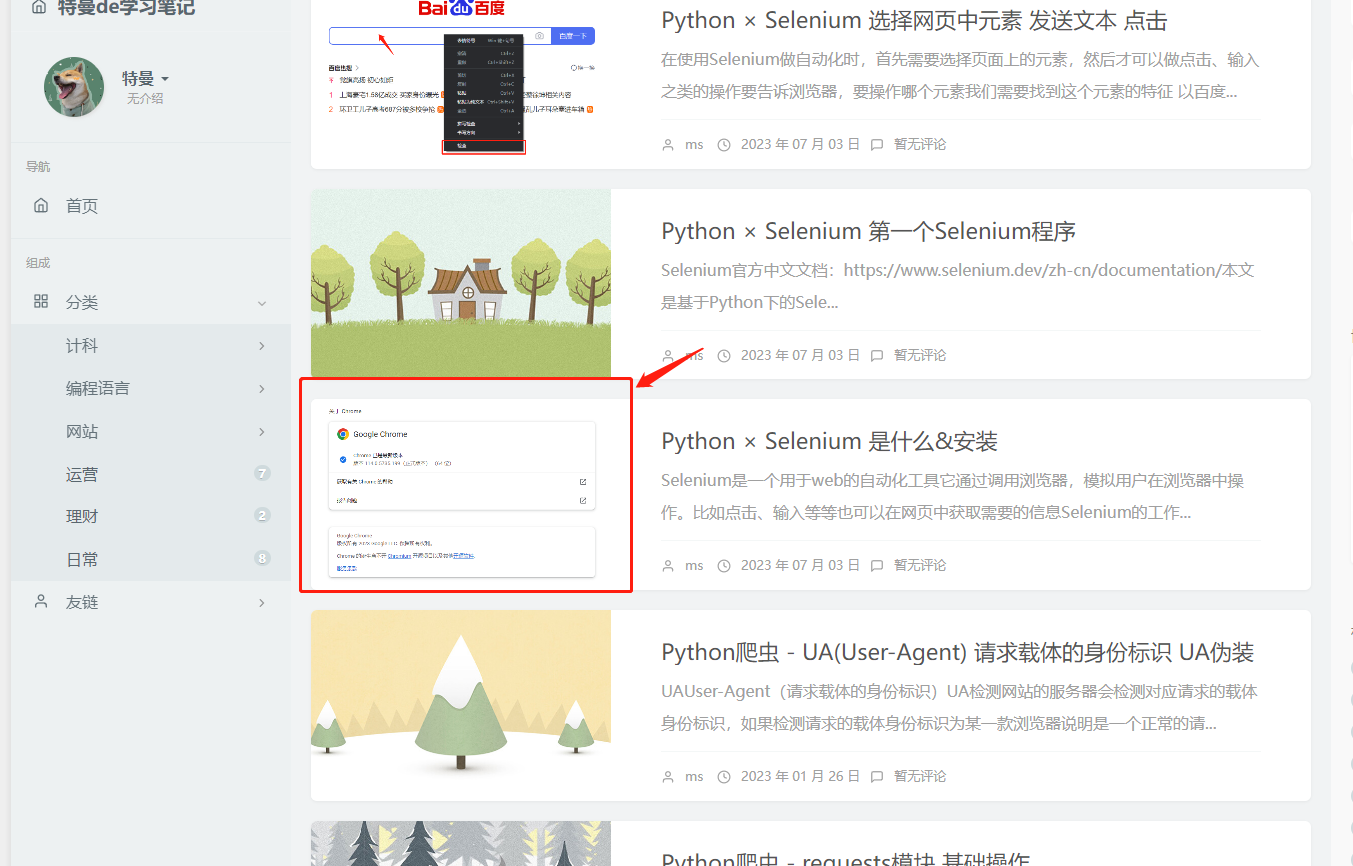Open article UA(User-Agent) 请求载体的身份标识
This screenshot has width=1353, height=866.
point(957,652)
